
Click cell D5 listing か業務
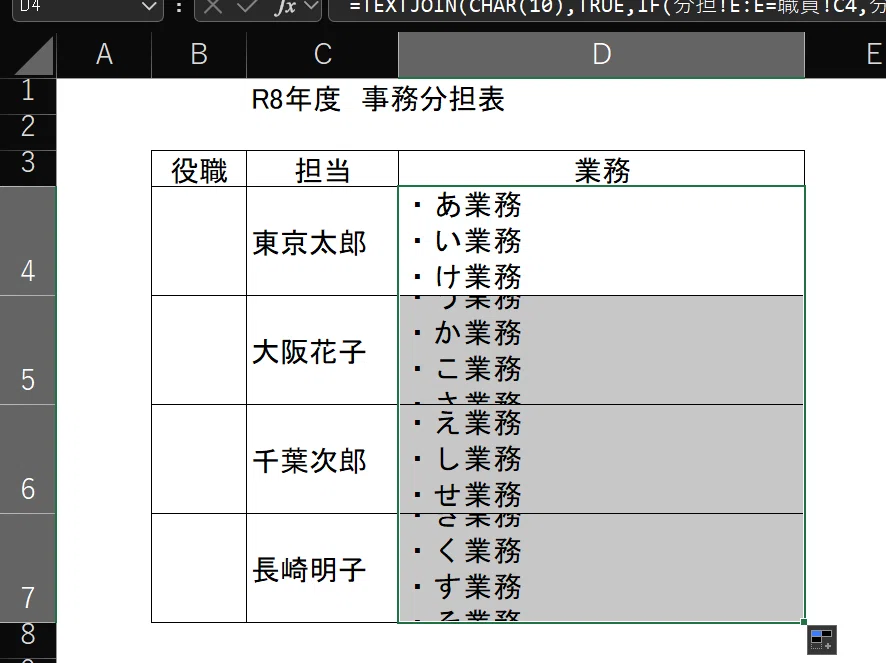pos(602,350)
